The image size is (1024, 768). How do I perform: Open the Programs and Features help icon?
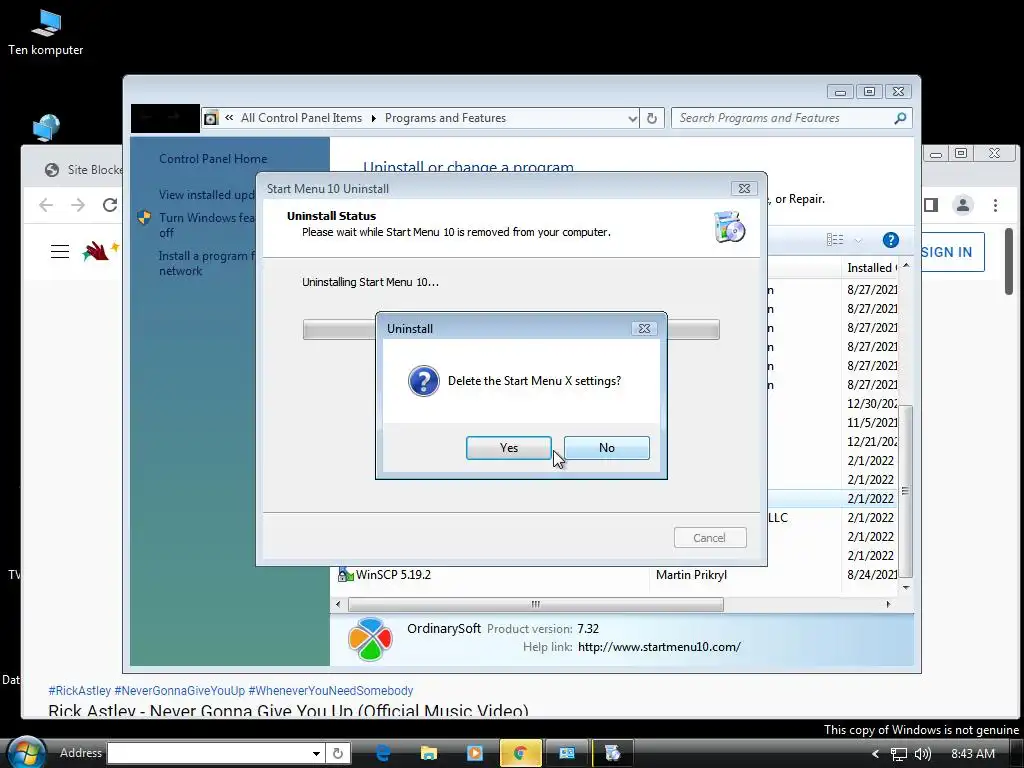pyautogui.click(x=890, y=240)
